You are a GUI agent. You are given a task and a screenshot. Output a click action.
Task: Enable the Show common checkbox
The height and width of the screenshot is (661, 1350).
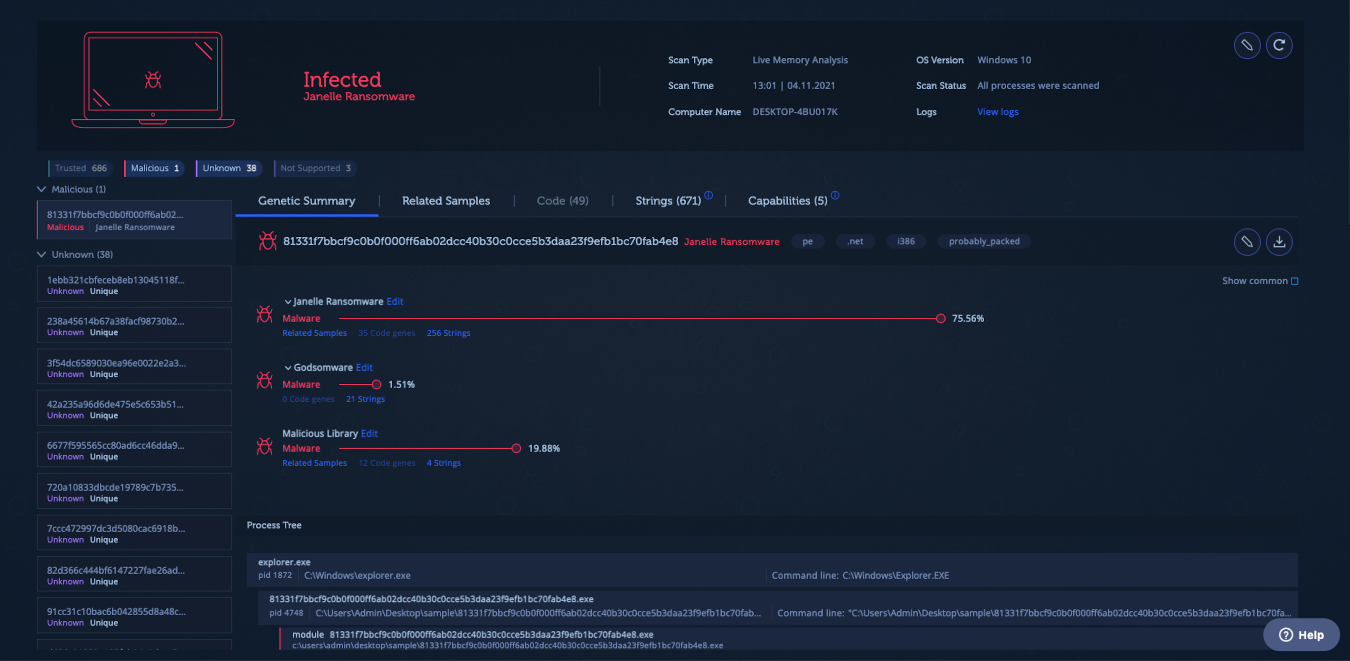[1294, 281]
